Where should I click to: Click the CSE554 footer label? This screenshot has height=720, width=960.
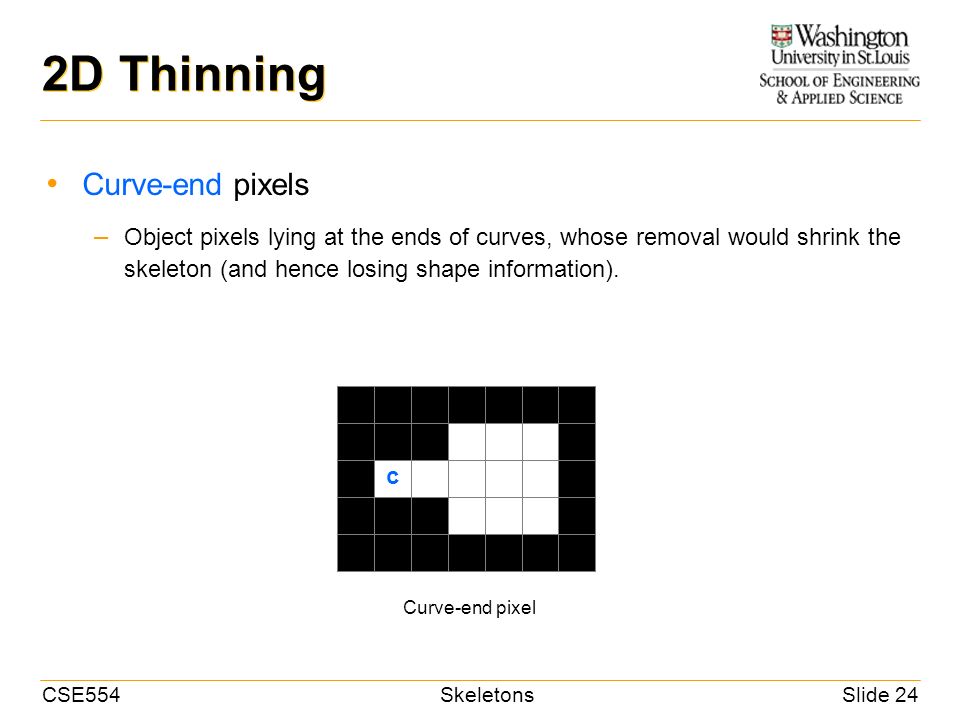[x=81, y=695]
